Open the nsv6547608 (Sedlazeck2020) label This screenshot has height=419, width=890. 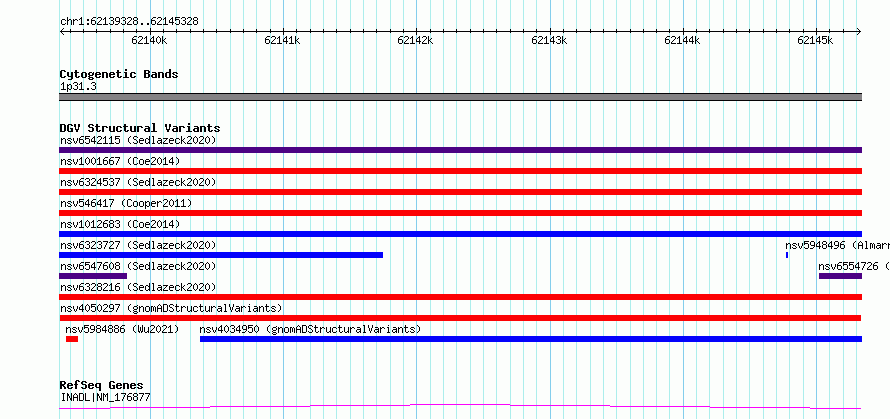pos(138,266)
